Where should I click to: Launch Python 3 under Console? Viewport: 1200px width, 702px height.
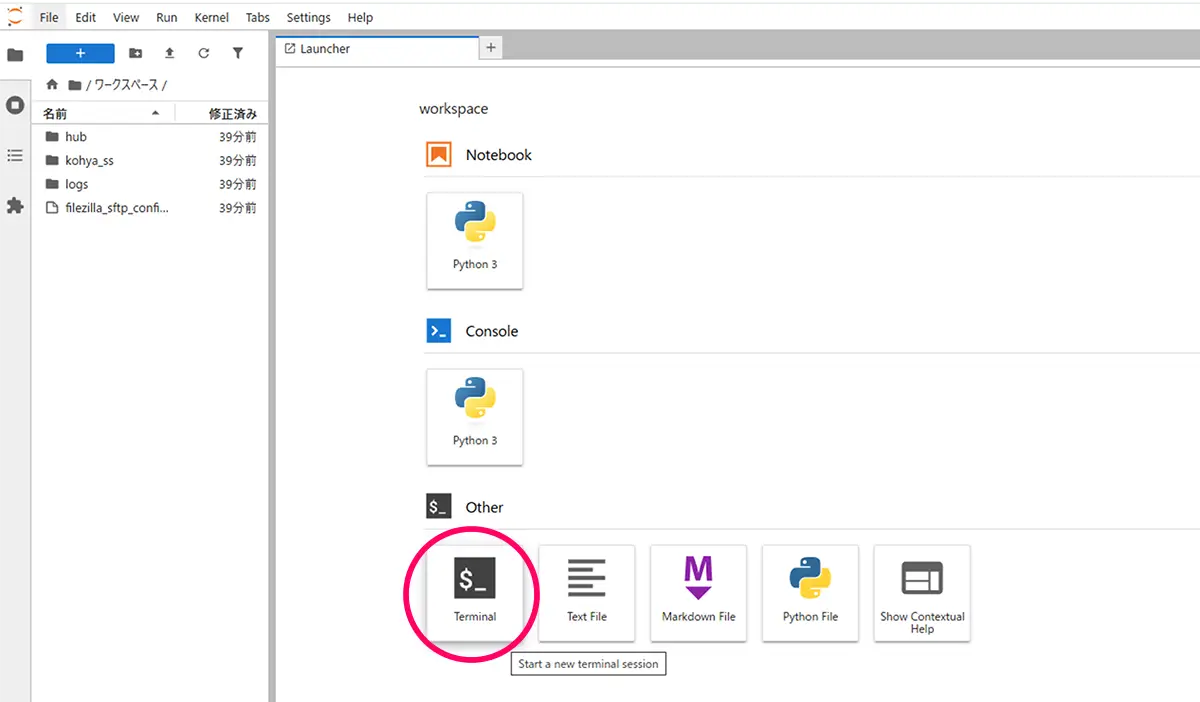475,417
